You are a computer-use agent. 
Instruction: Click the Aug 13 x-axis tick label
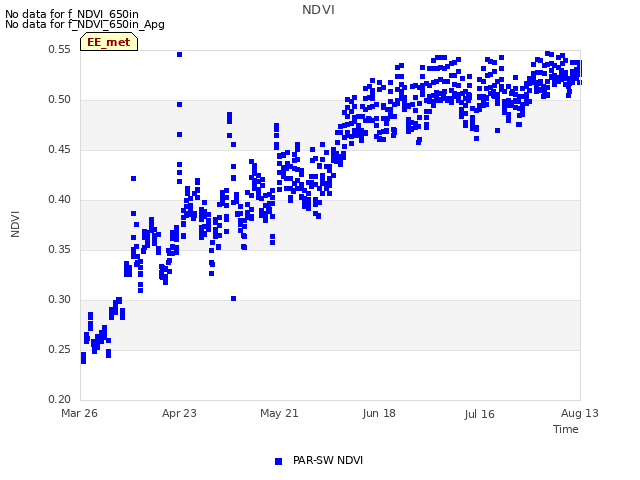point(580,413)
